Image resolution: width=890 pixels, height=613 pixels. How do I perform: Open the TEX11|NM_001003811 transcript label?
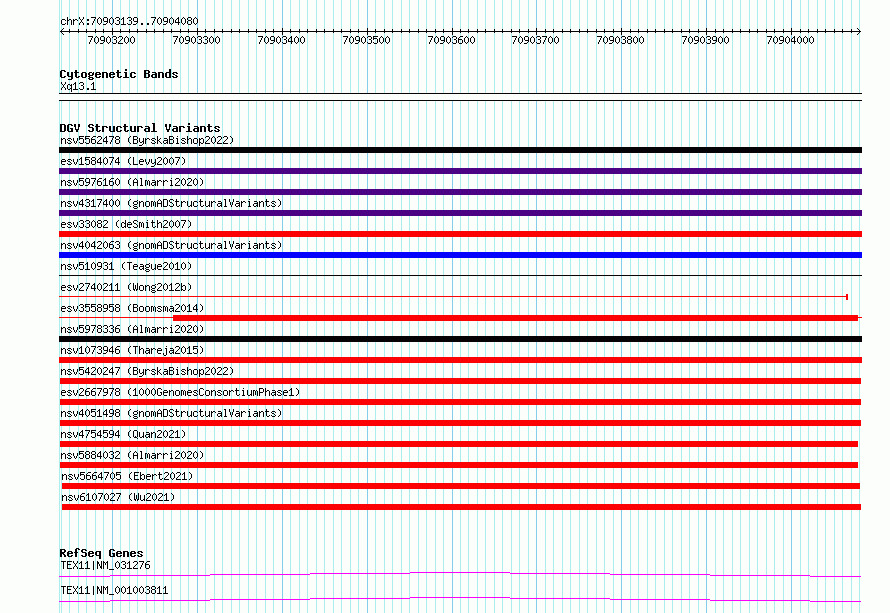[x=114, y=590]
